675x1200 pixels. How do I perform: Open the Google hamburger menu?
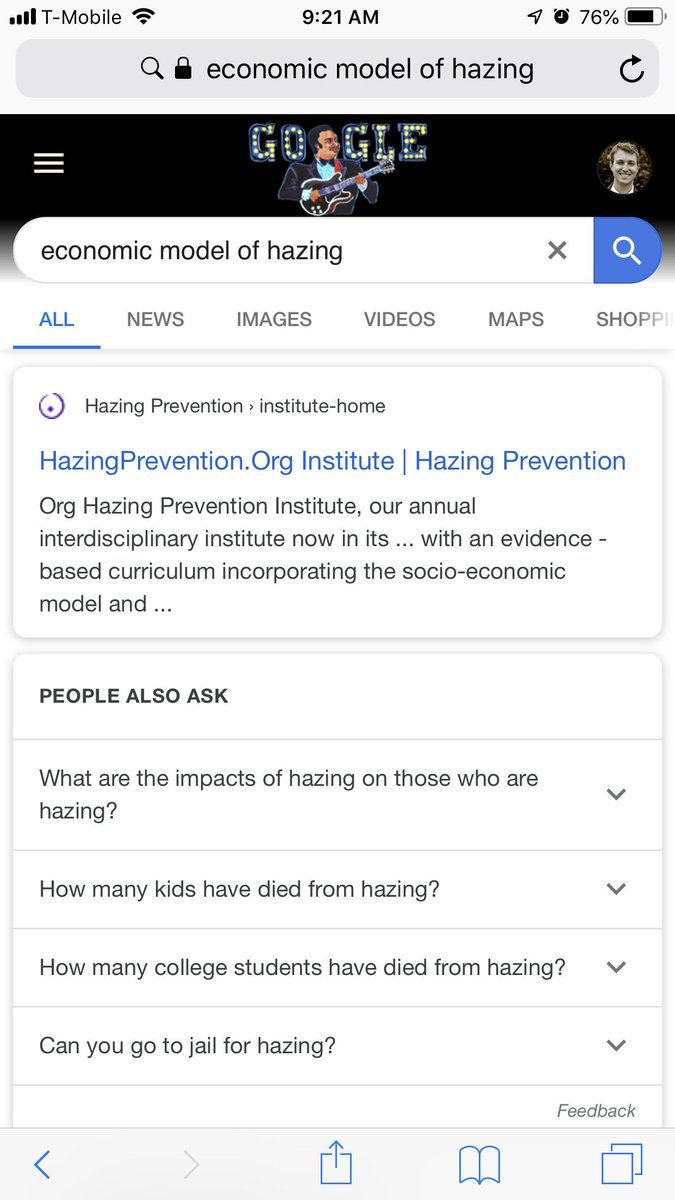(49, 163)
